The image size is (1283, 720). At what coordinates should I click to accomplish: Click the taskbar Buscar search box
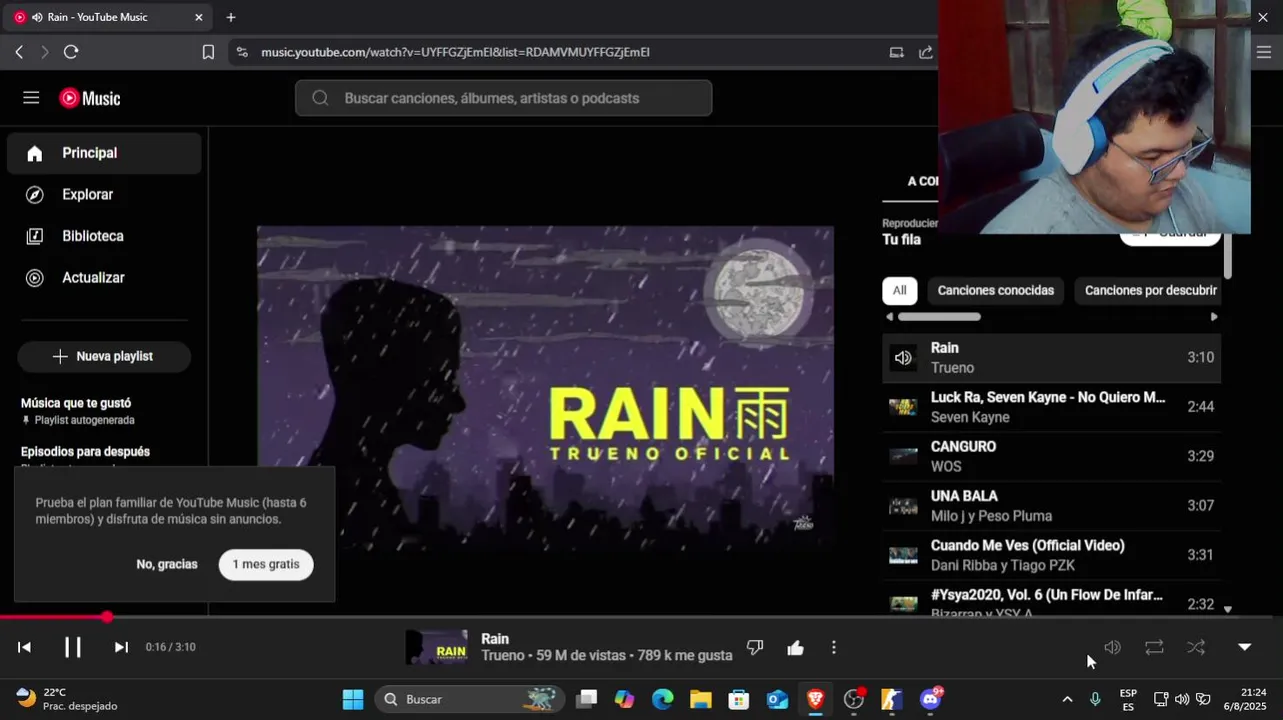[470, 699]
